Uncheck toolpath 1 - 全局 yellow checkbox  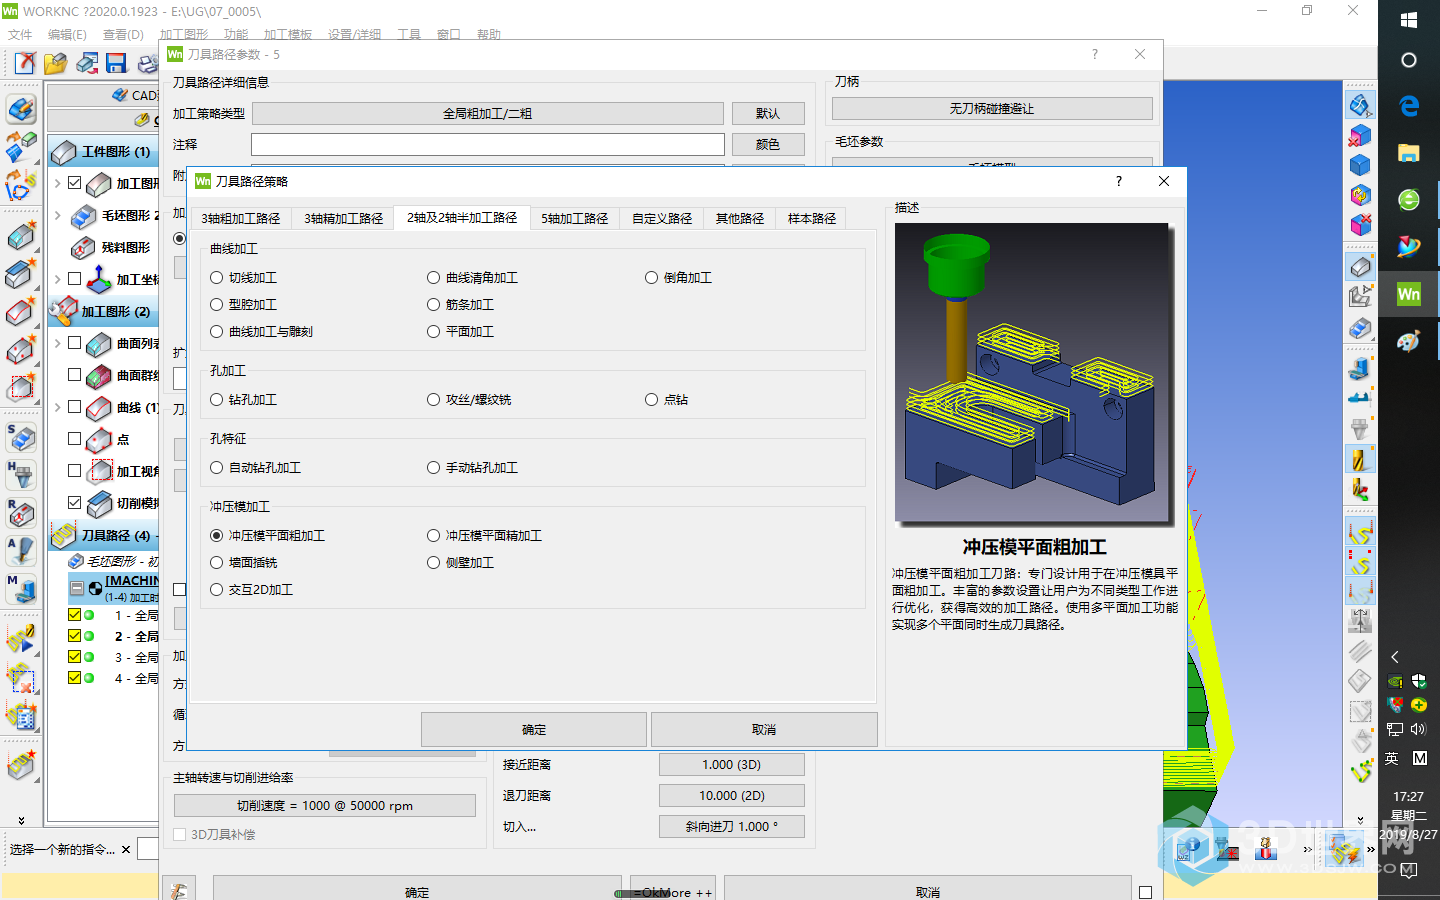tap(74, 615)
